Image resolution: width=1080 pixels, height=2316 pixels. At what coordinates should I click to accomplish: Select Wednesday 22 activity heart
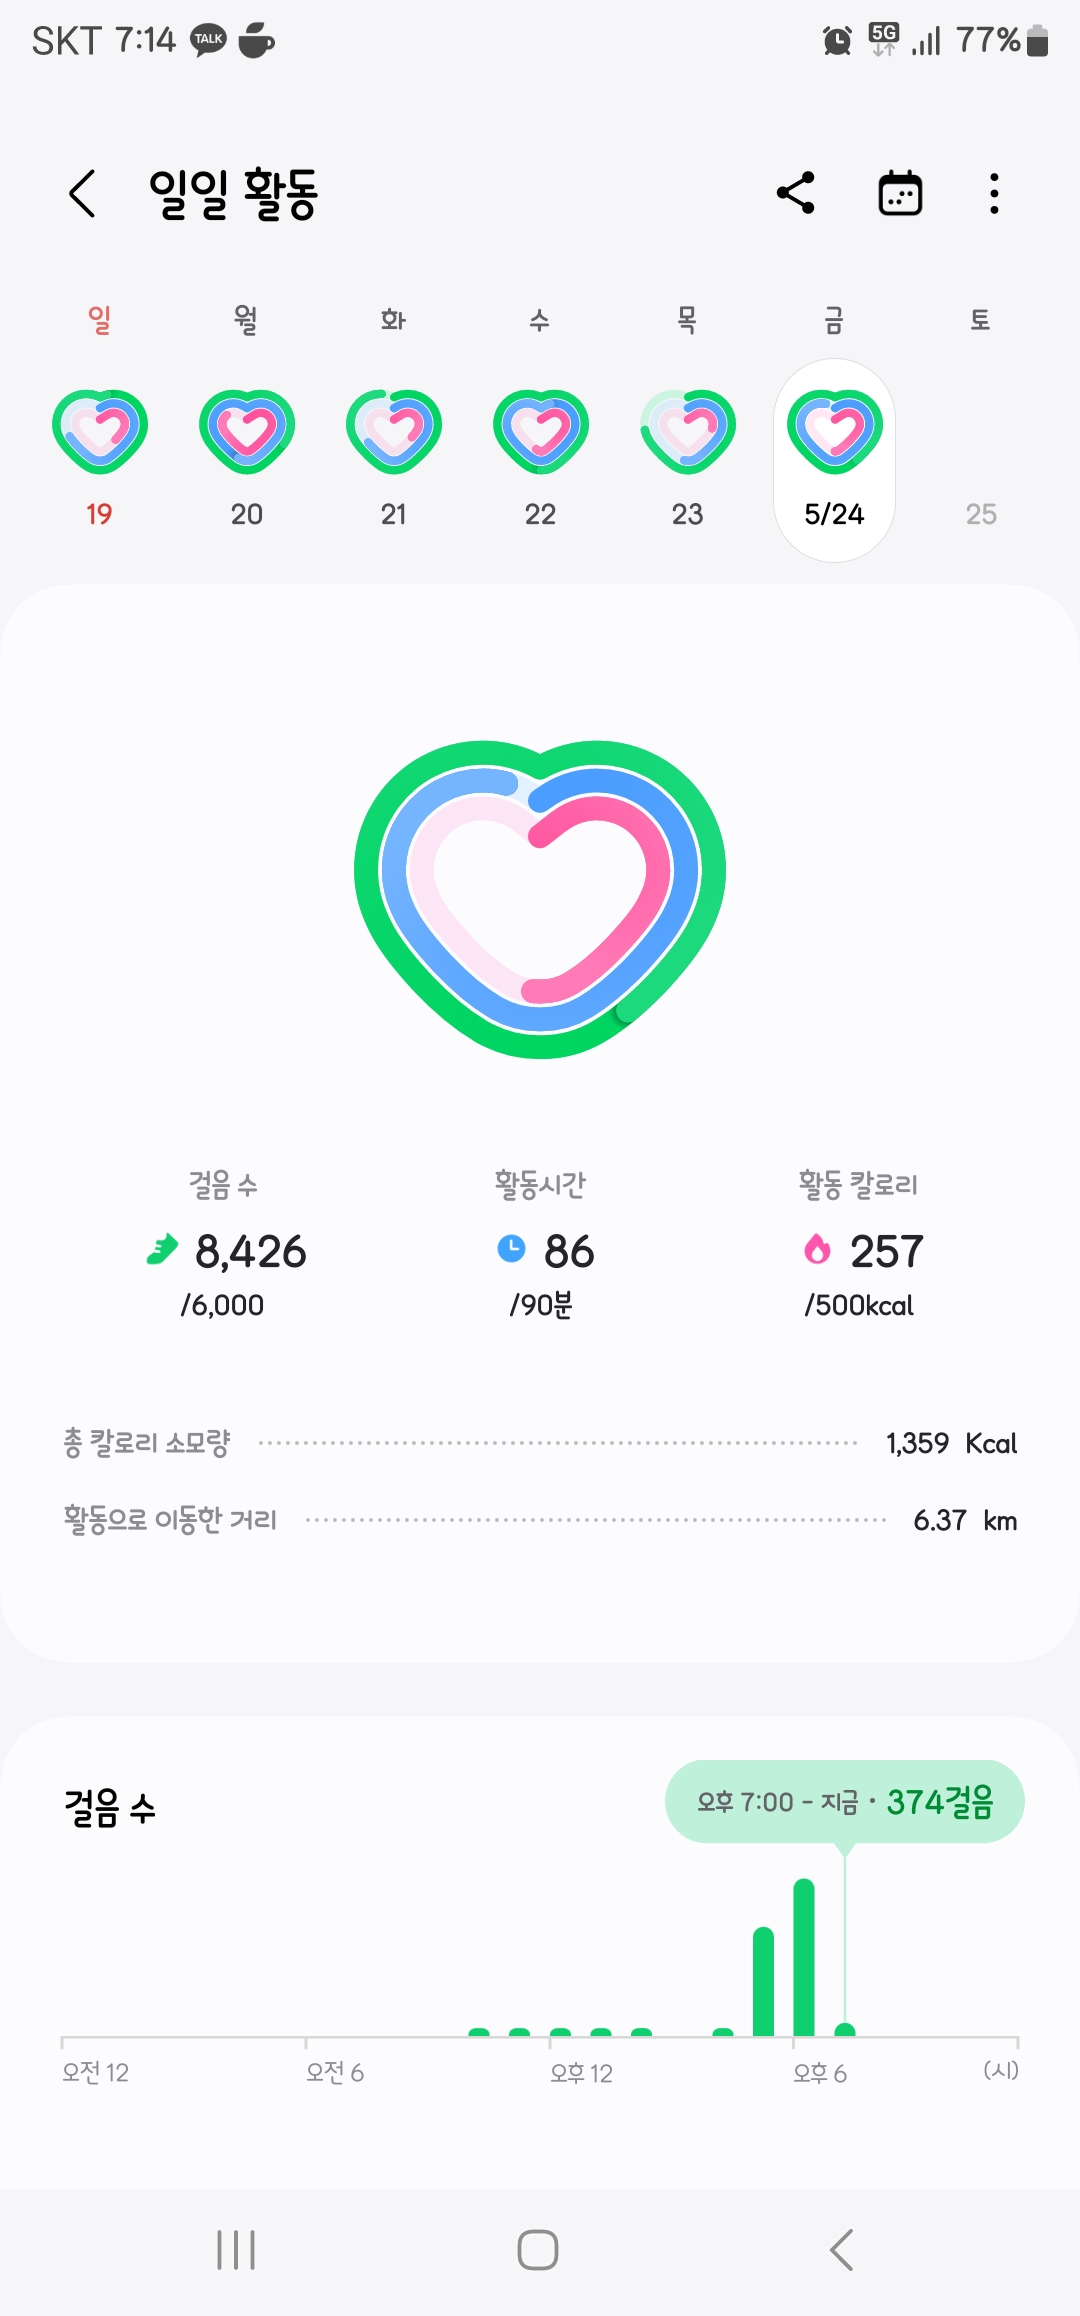point(541,432)
